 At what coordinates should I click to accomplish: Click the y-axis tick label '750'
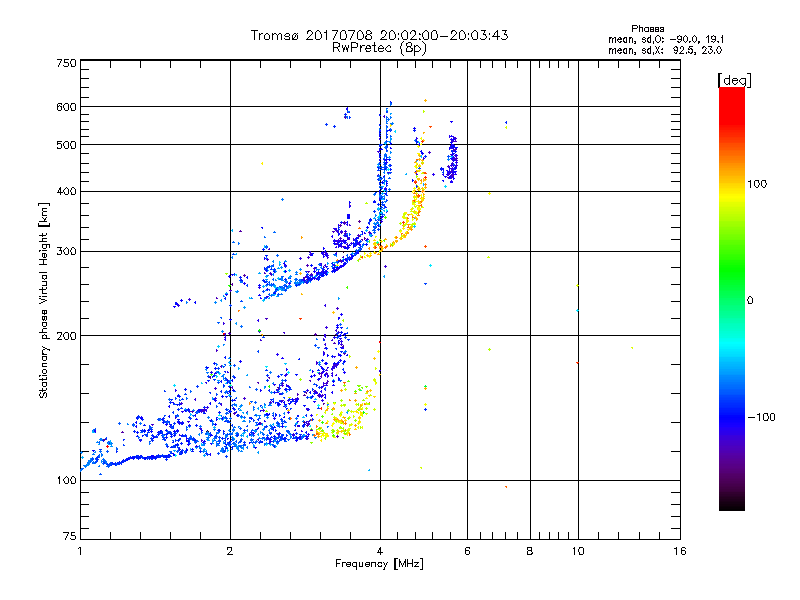pos(67,63)
